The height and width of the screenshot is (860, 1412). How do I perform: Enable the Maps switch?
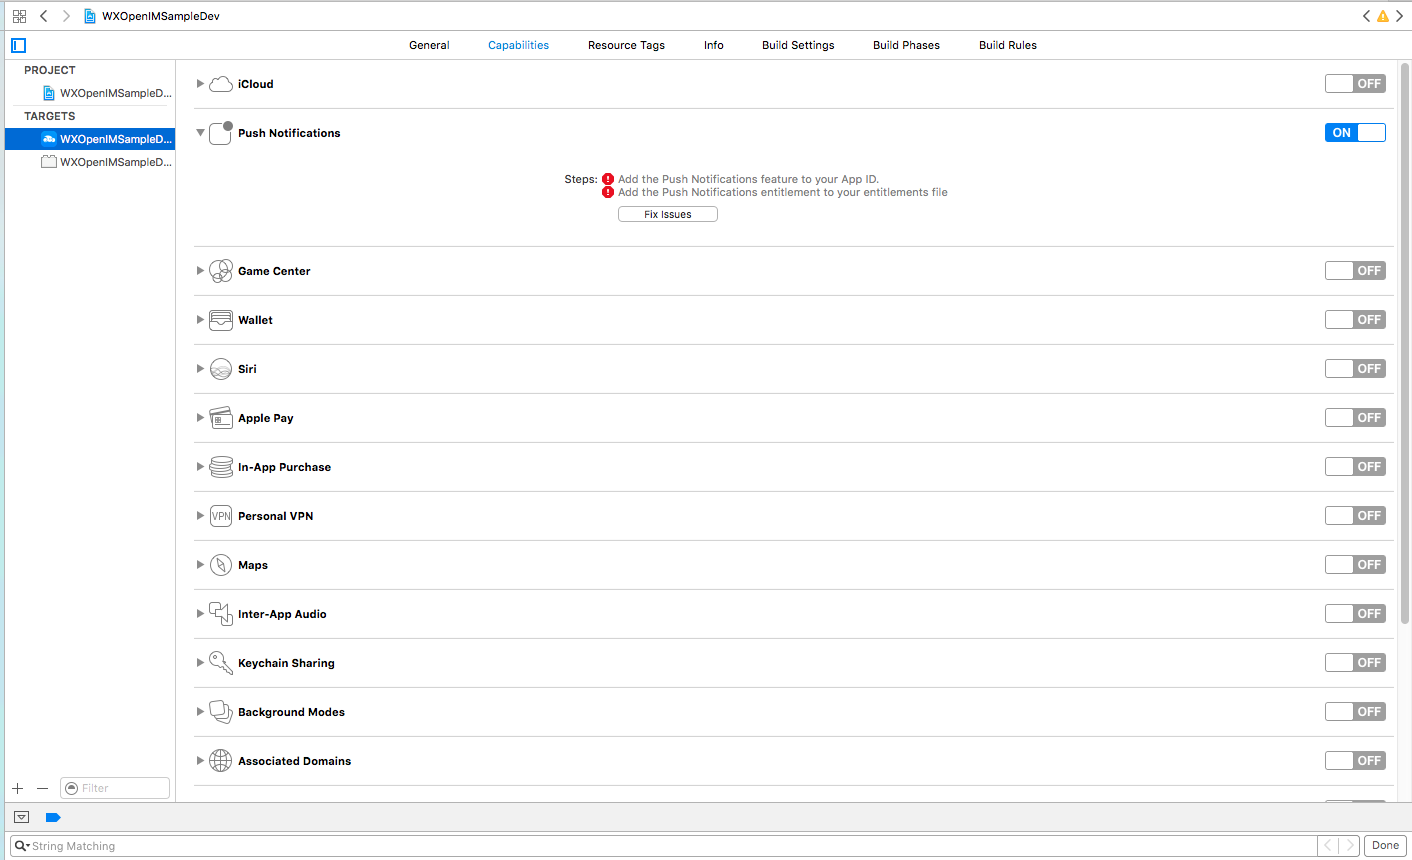[x=1355, y=565]
